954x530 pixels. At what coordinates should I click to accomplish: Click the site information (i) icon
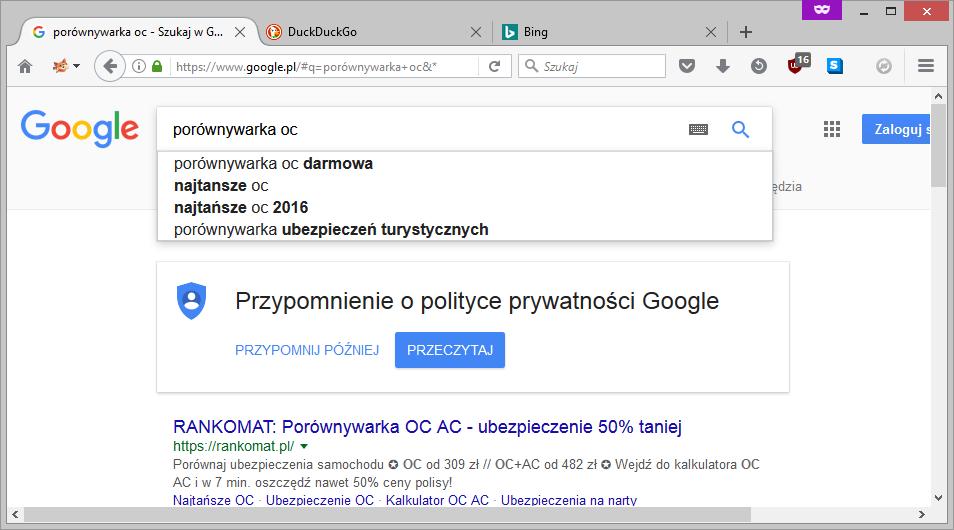pos(139,66)
